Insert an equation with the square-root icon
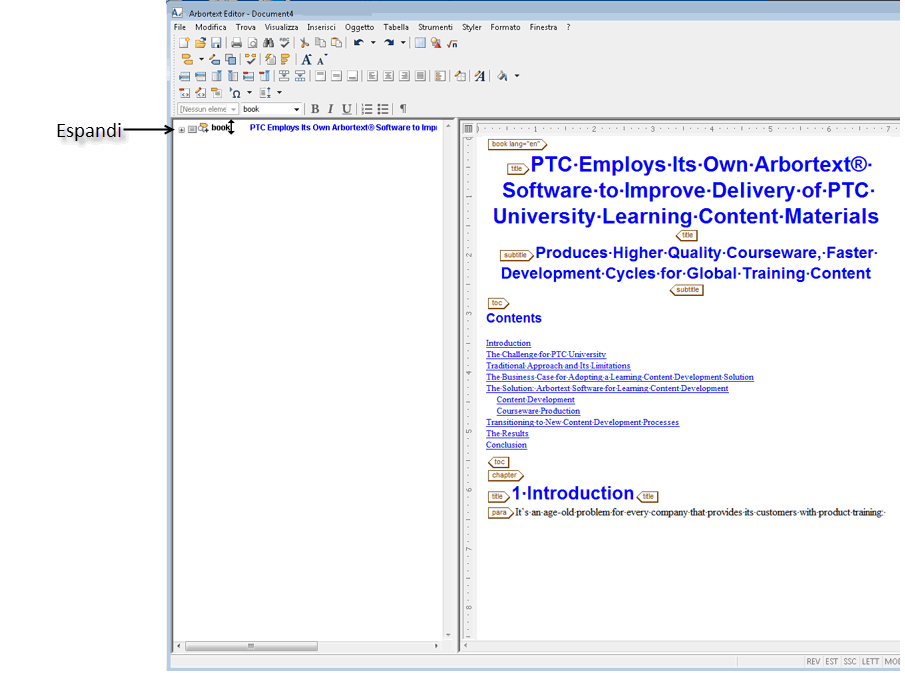 (x=452, y=43)
